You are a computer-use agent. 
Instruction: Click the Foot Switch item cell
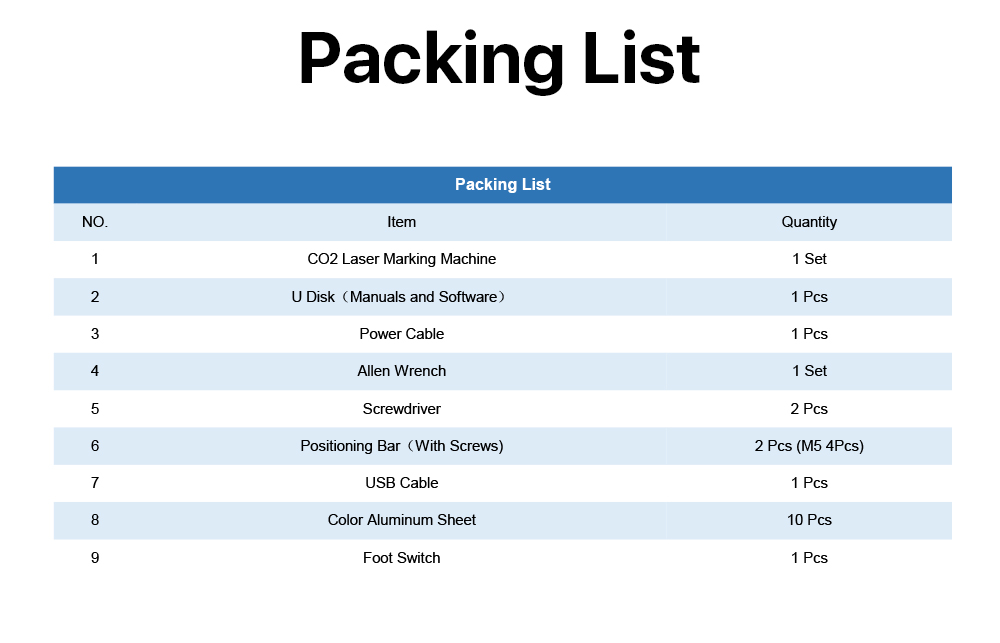402,558
